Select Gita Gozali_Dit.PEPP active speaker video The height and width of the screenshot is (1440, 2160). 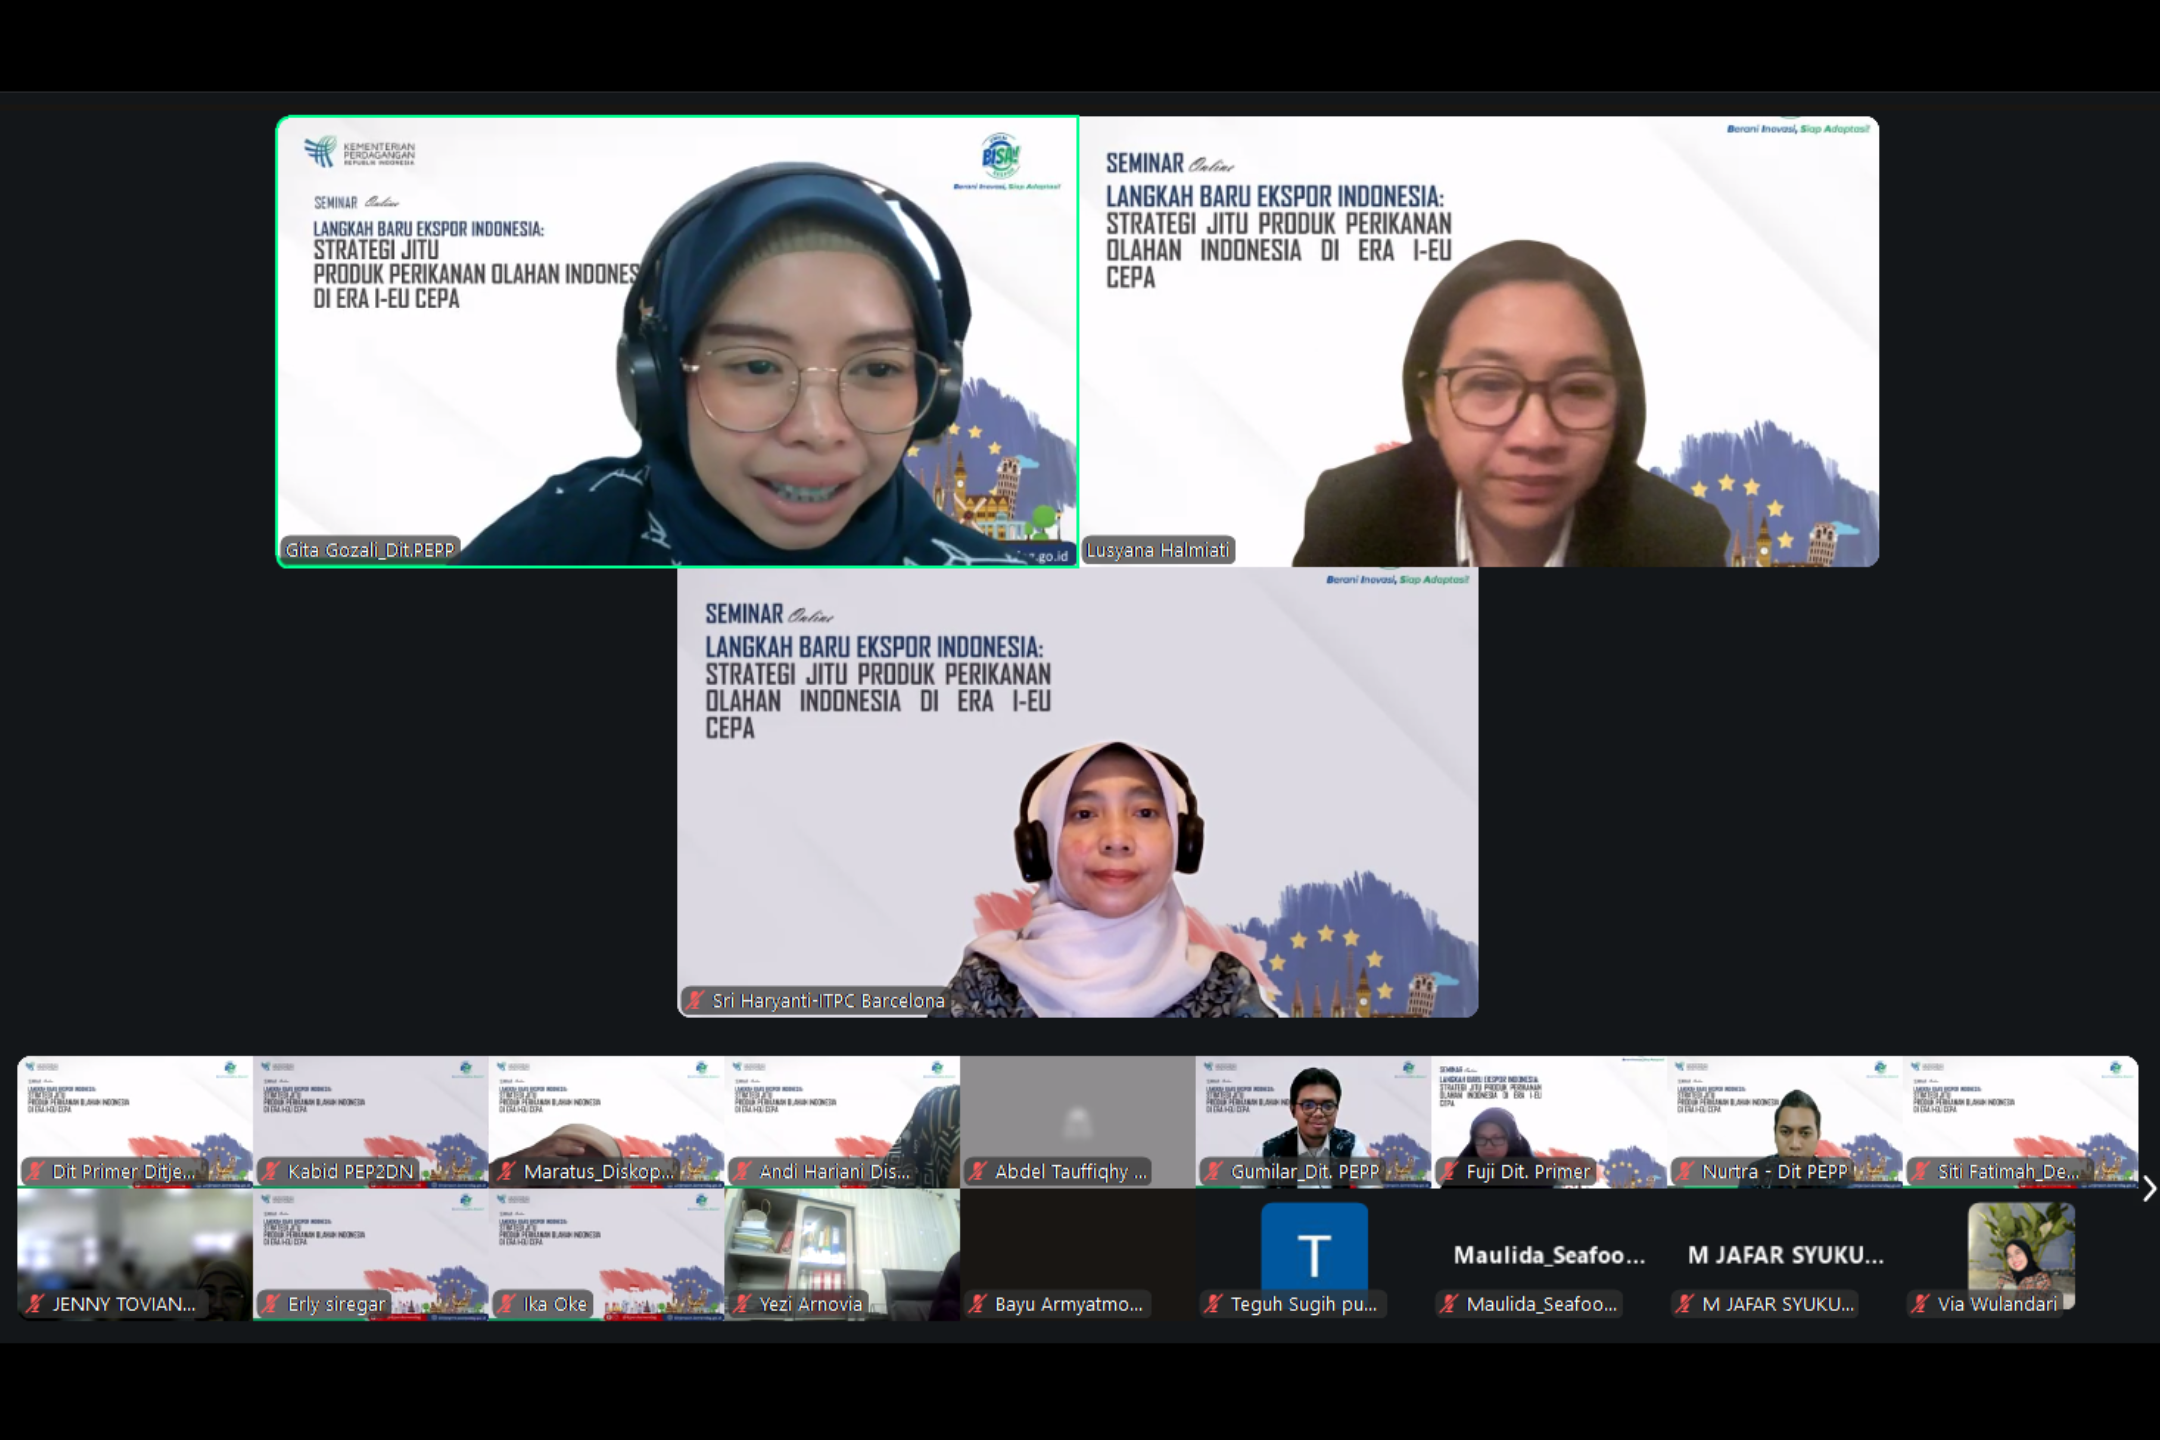pyautogui.click(x=677, y=341)
